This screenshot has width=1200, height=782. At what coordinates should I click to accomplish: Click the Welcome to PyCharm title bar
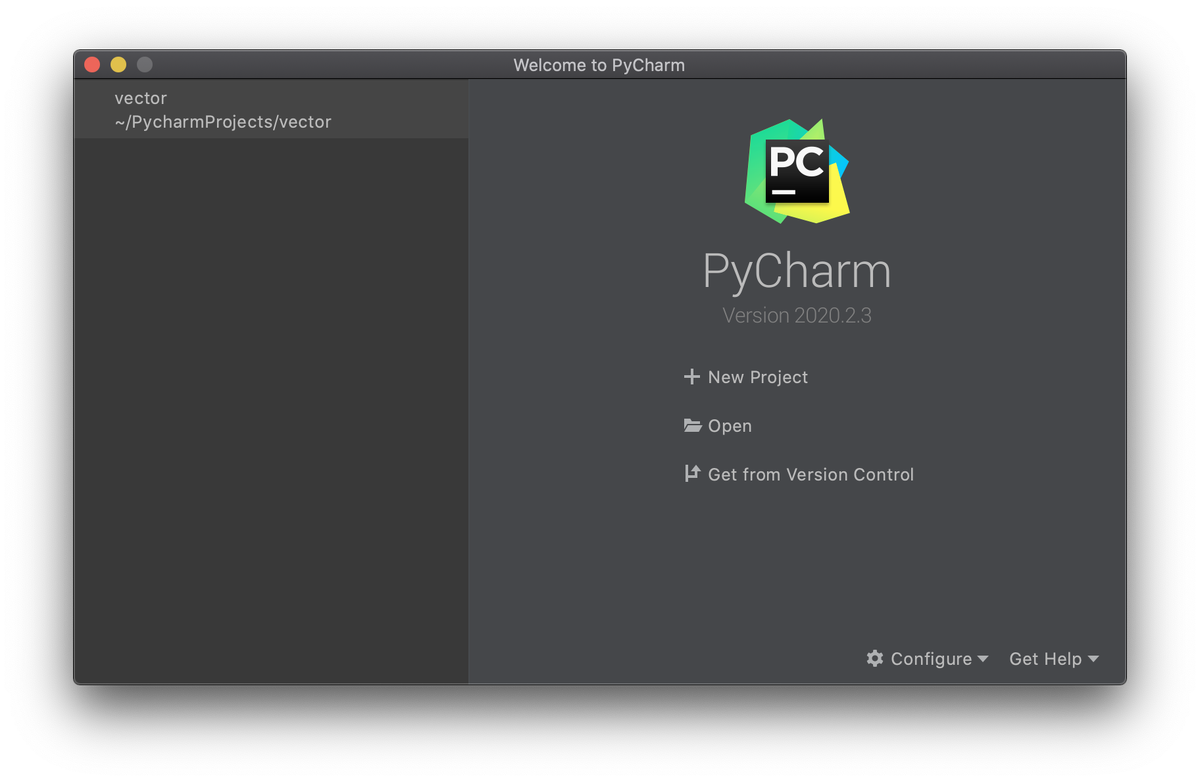pyautogui.click(x=600, y=65)
